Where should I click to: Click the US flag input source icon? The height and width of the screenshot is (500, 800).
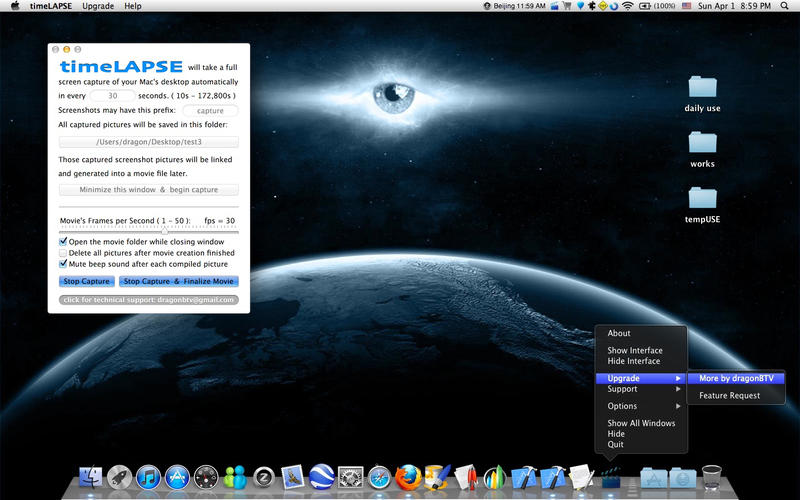(686, 6)
